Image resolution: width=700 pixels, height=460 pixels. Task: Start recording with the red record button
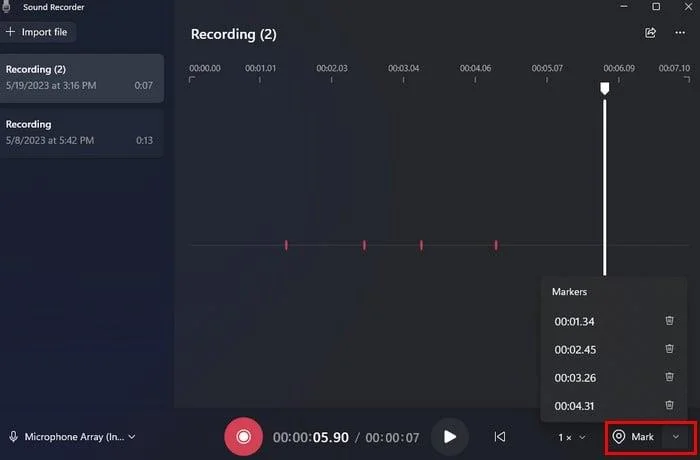(243, 437)
